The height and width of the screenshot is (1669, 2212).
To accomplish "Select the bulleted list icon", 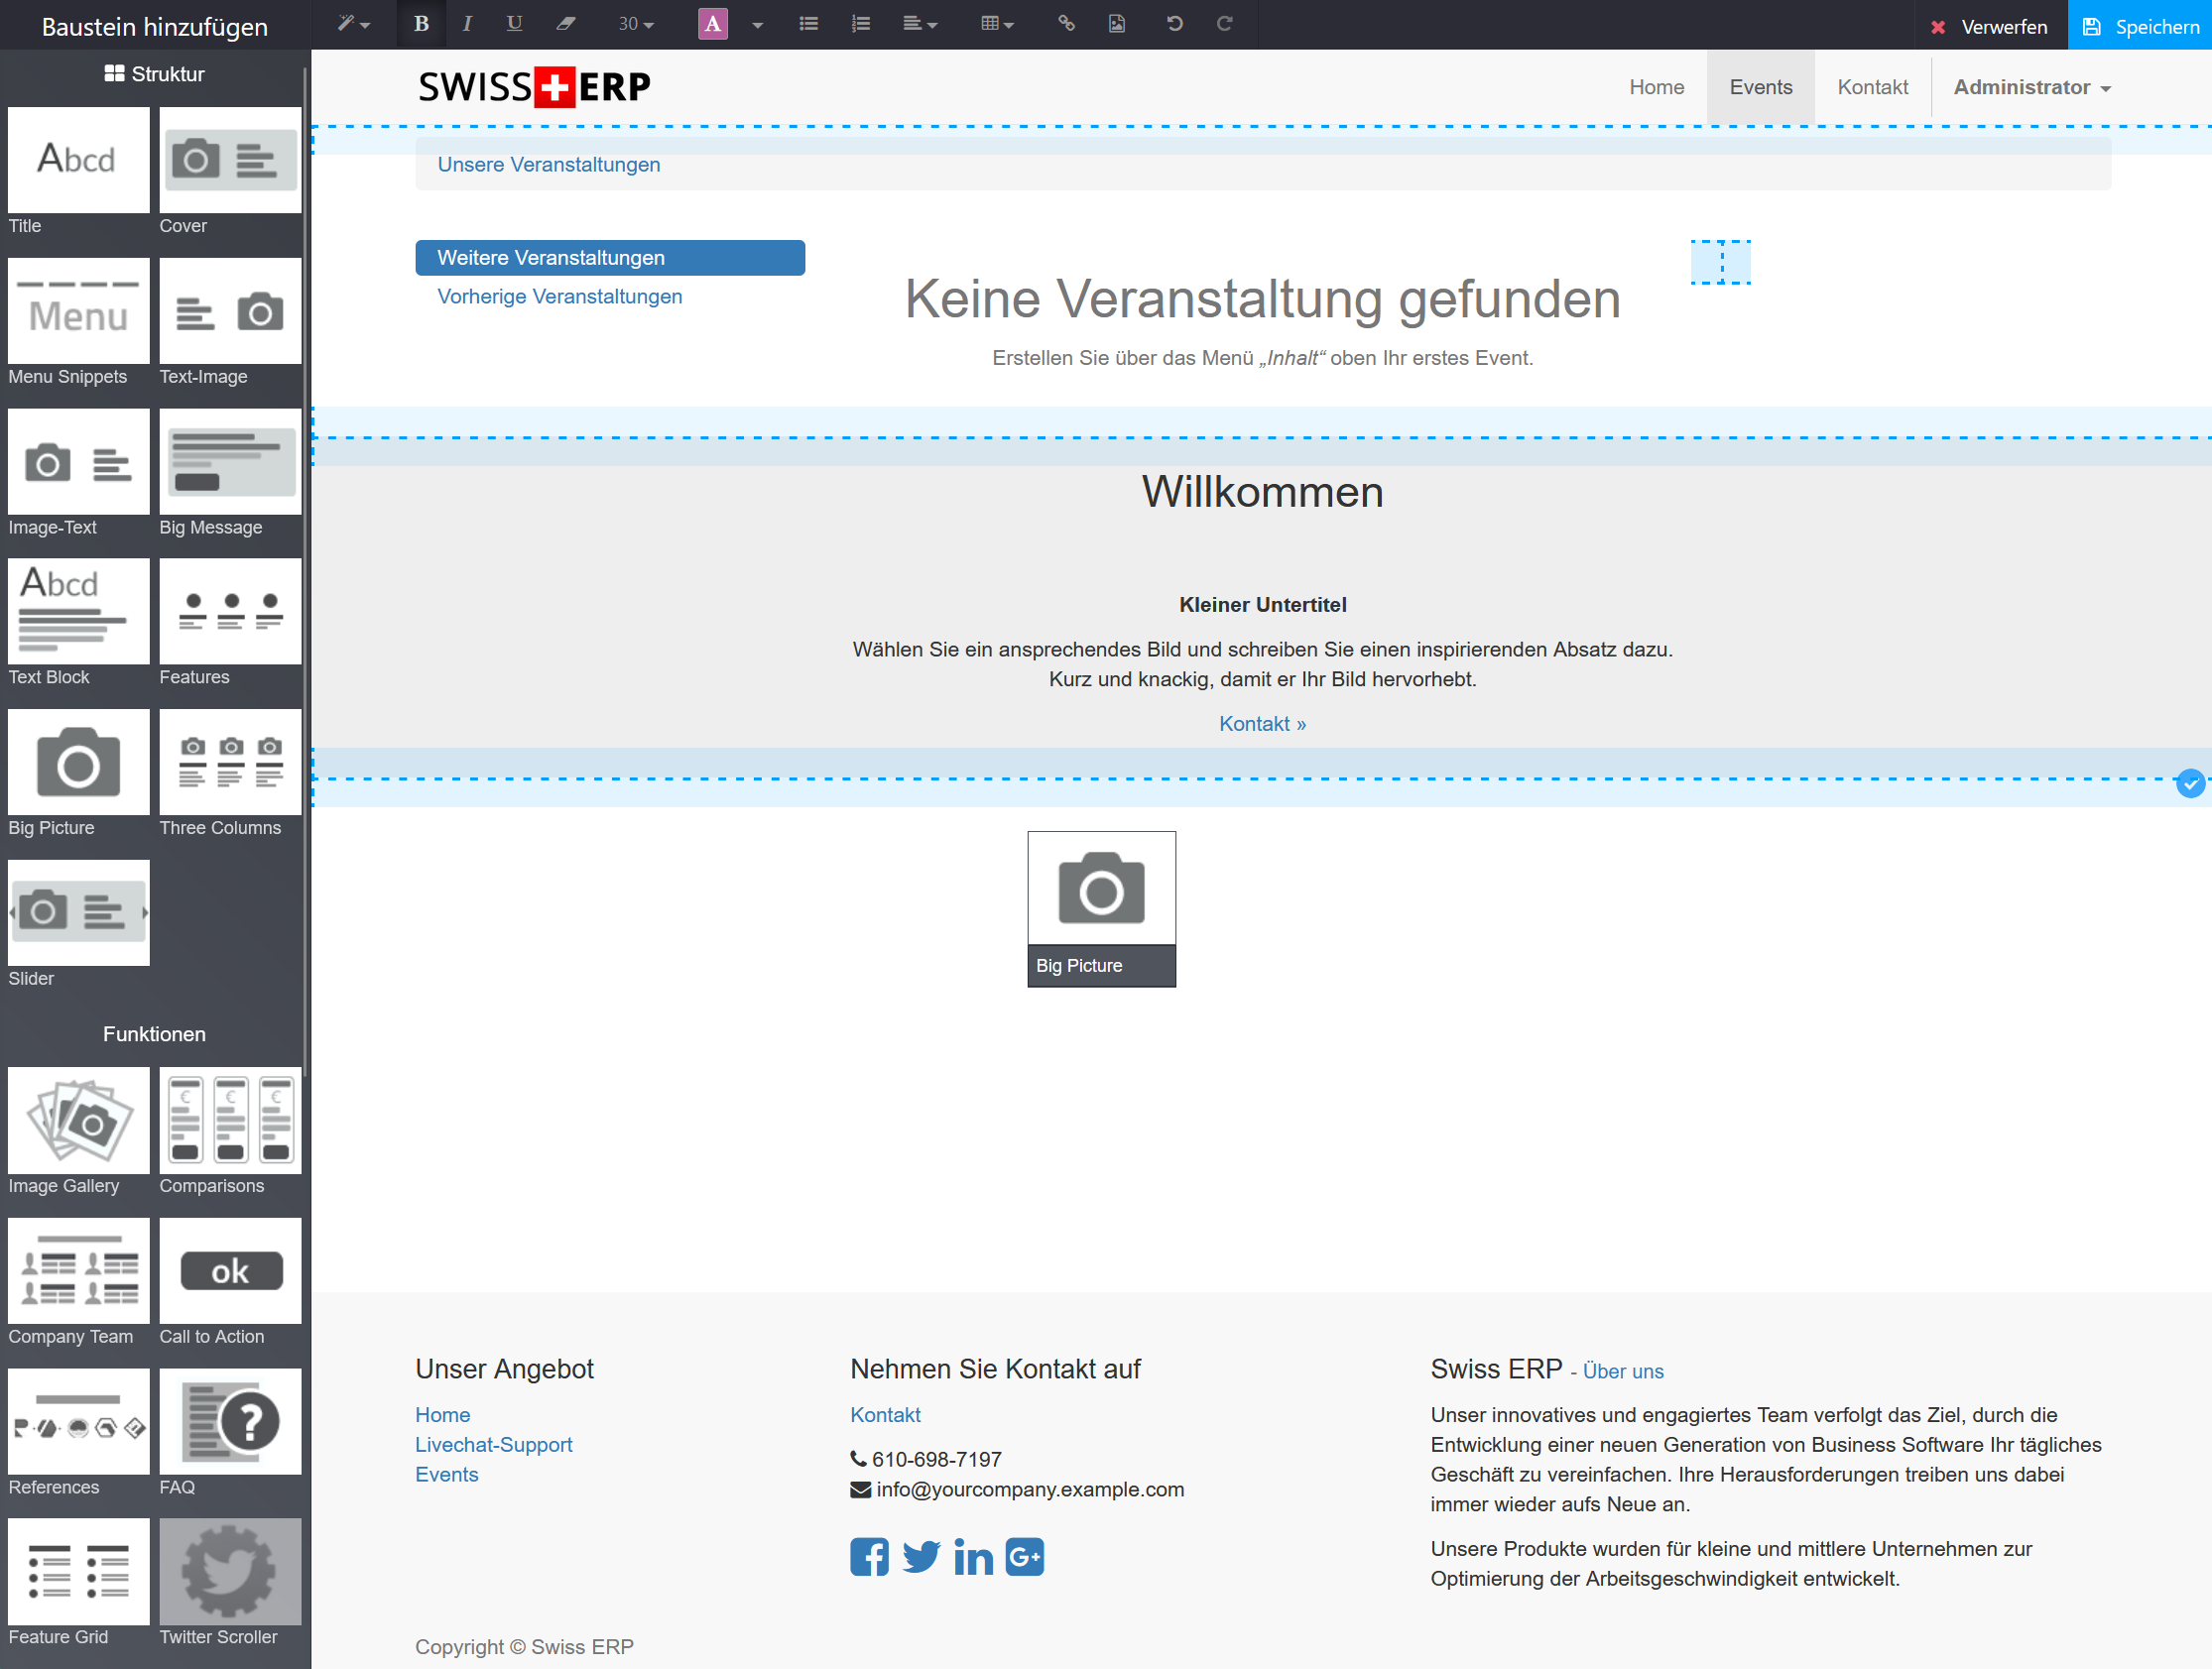I will pos(808,23).
